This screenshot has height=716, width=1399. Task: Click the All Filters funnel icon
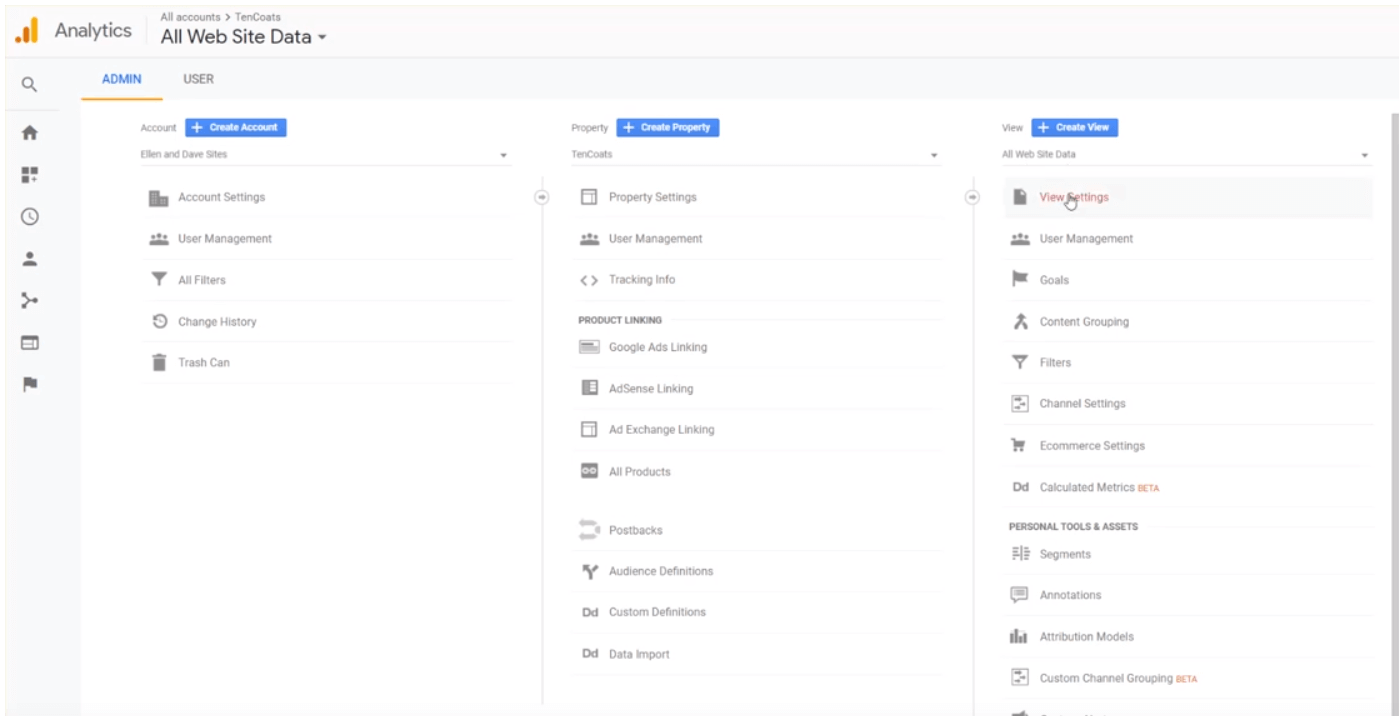click(158, 280)
